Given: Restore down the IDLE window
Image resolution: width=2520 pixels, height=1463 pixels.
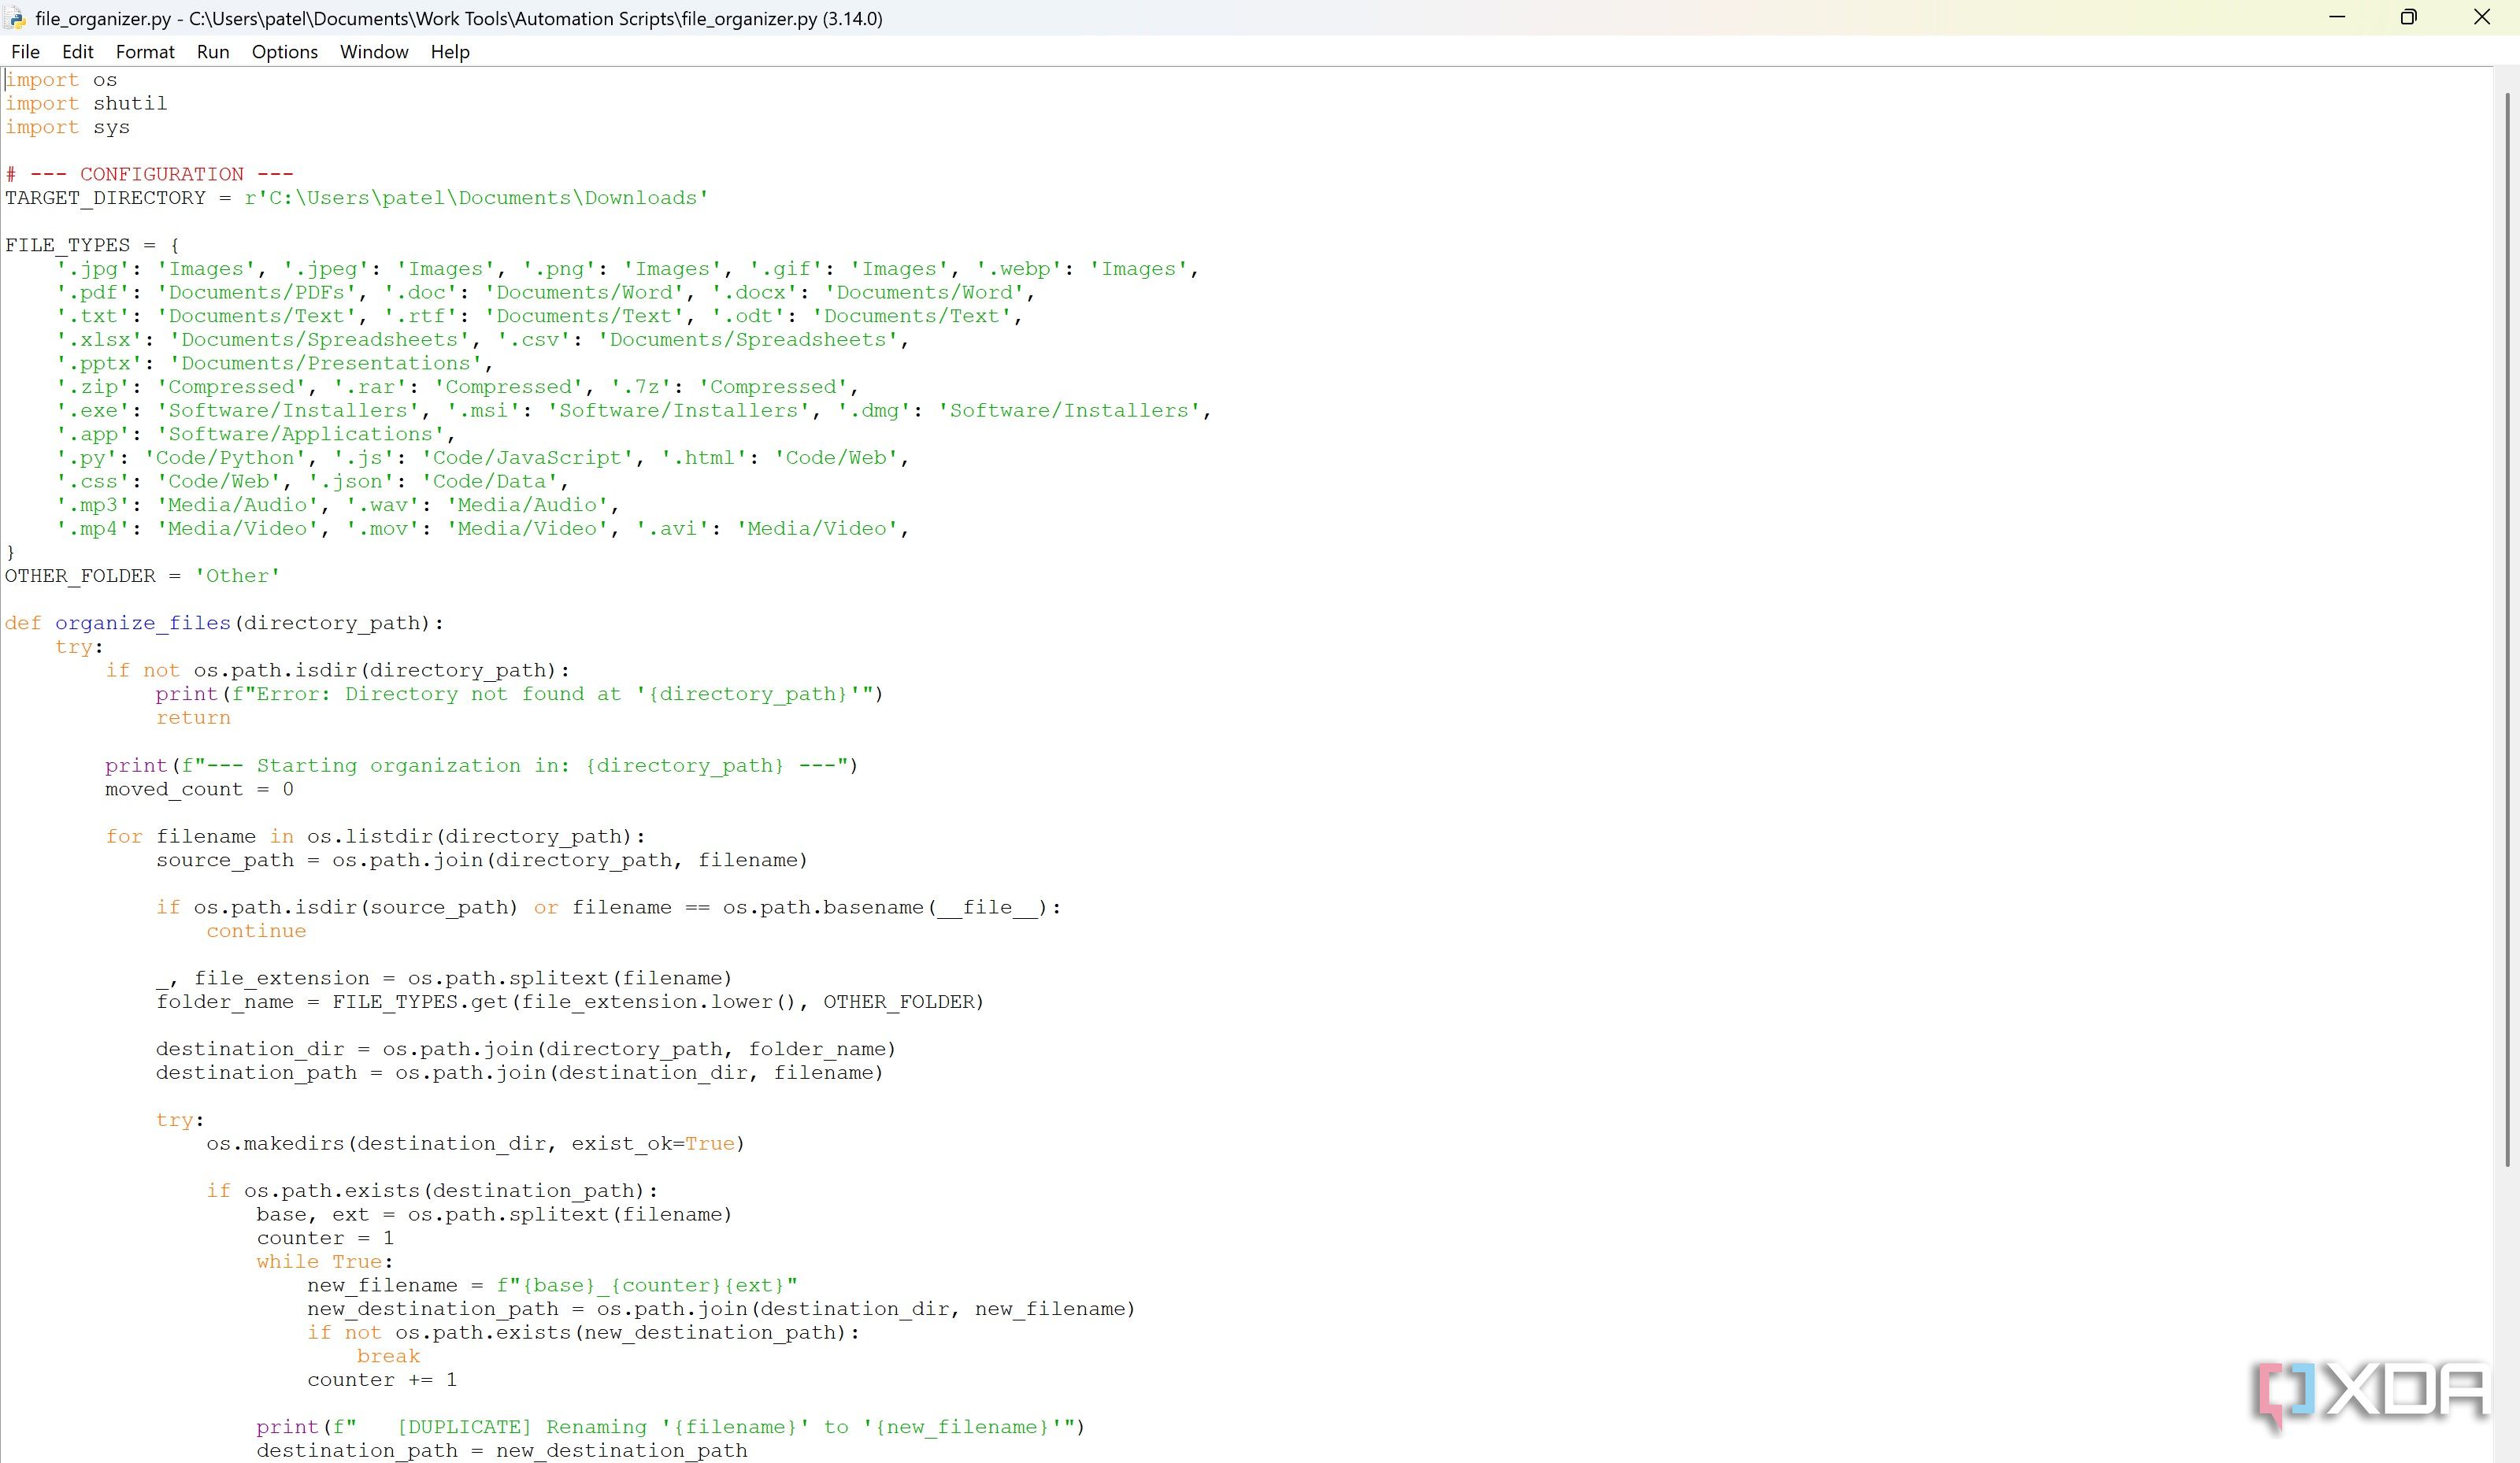Looking at the screenshot, I should (2409, 18).
